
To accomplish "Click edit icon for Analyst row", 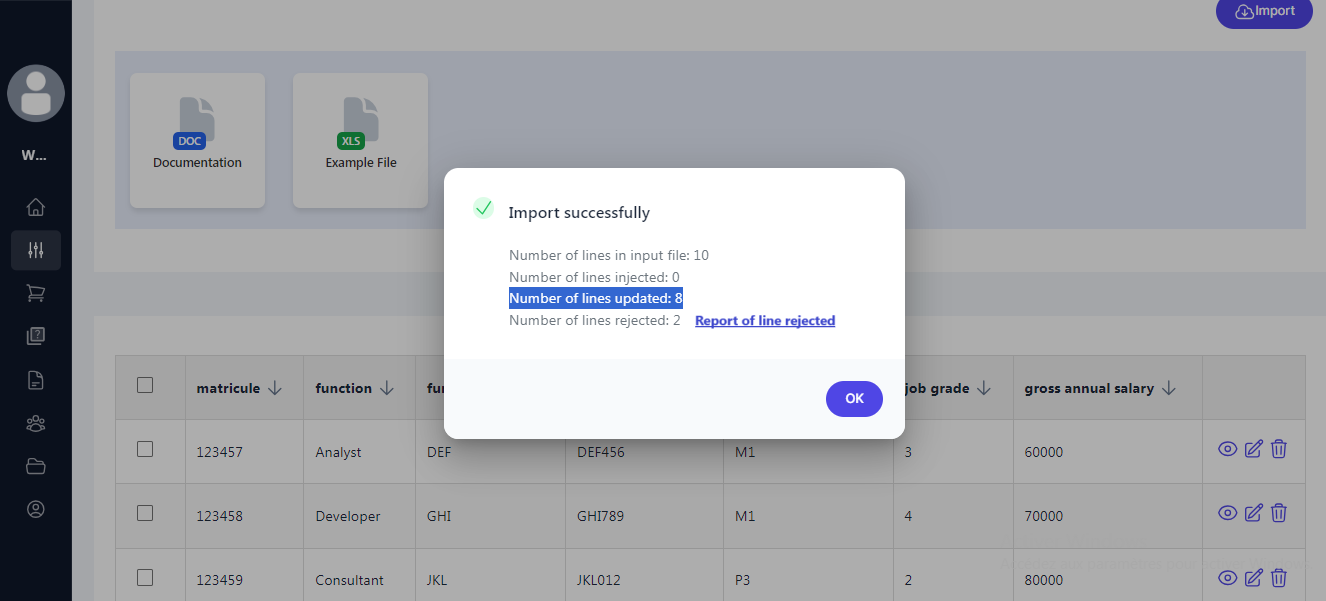I will [x=1253, y=450].
